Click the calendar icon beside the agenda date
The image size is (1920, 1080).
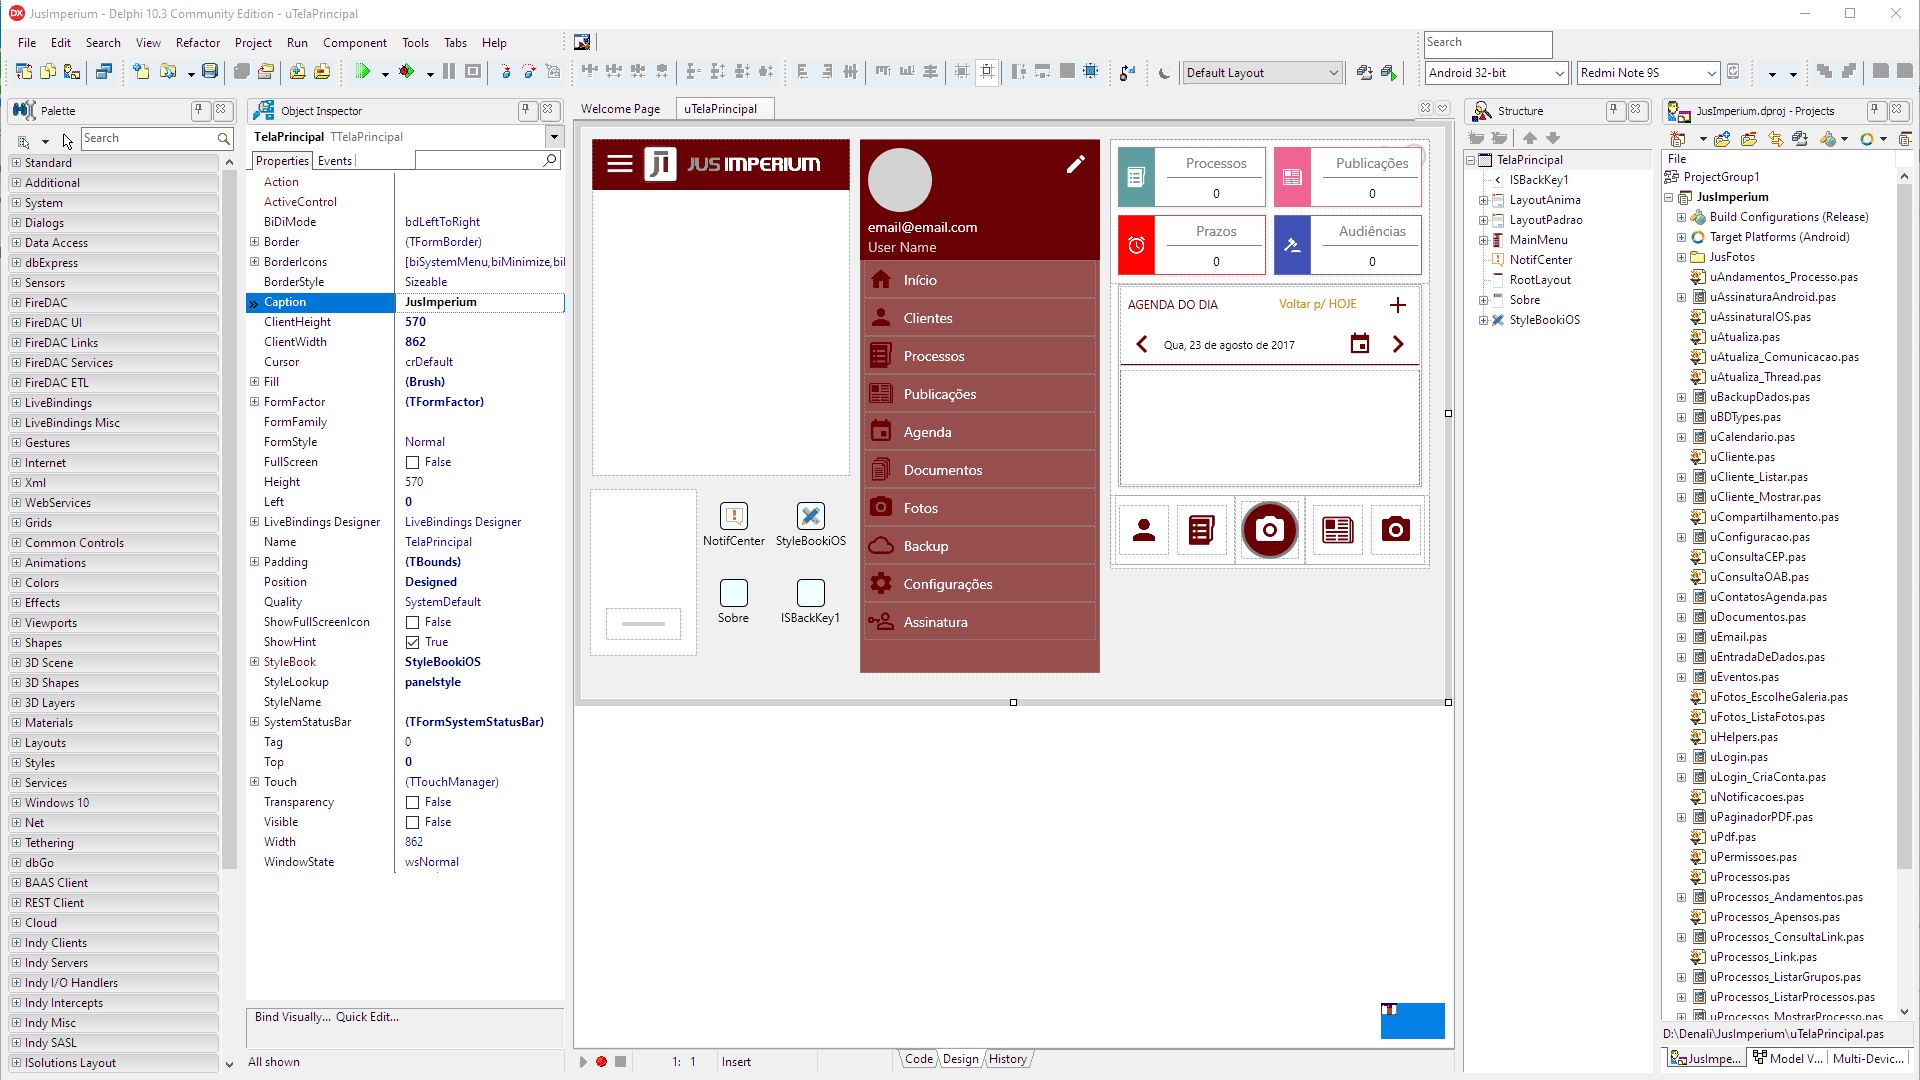[1360, 344]
